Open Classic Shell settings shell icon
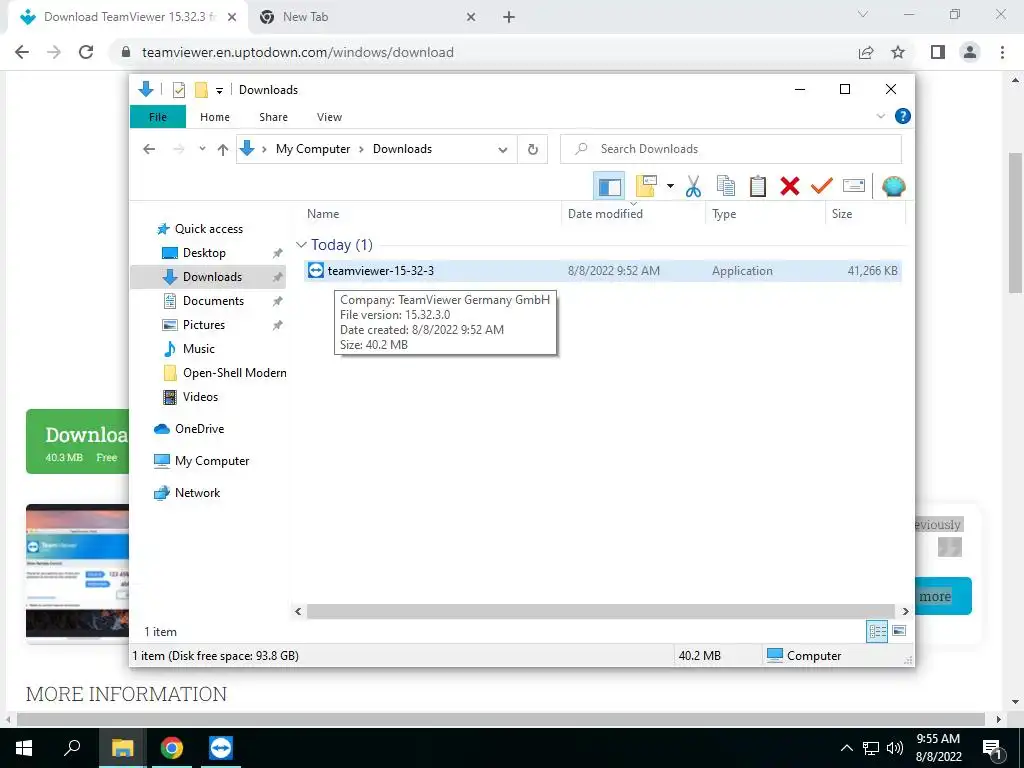The width and height of the screenshot is (1024, 768). click(x=893, y=187)
